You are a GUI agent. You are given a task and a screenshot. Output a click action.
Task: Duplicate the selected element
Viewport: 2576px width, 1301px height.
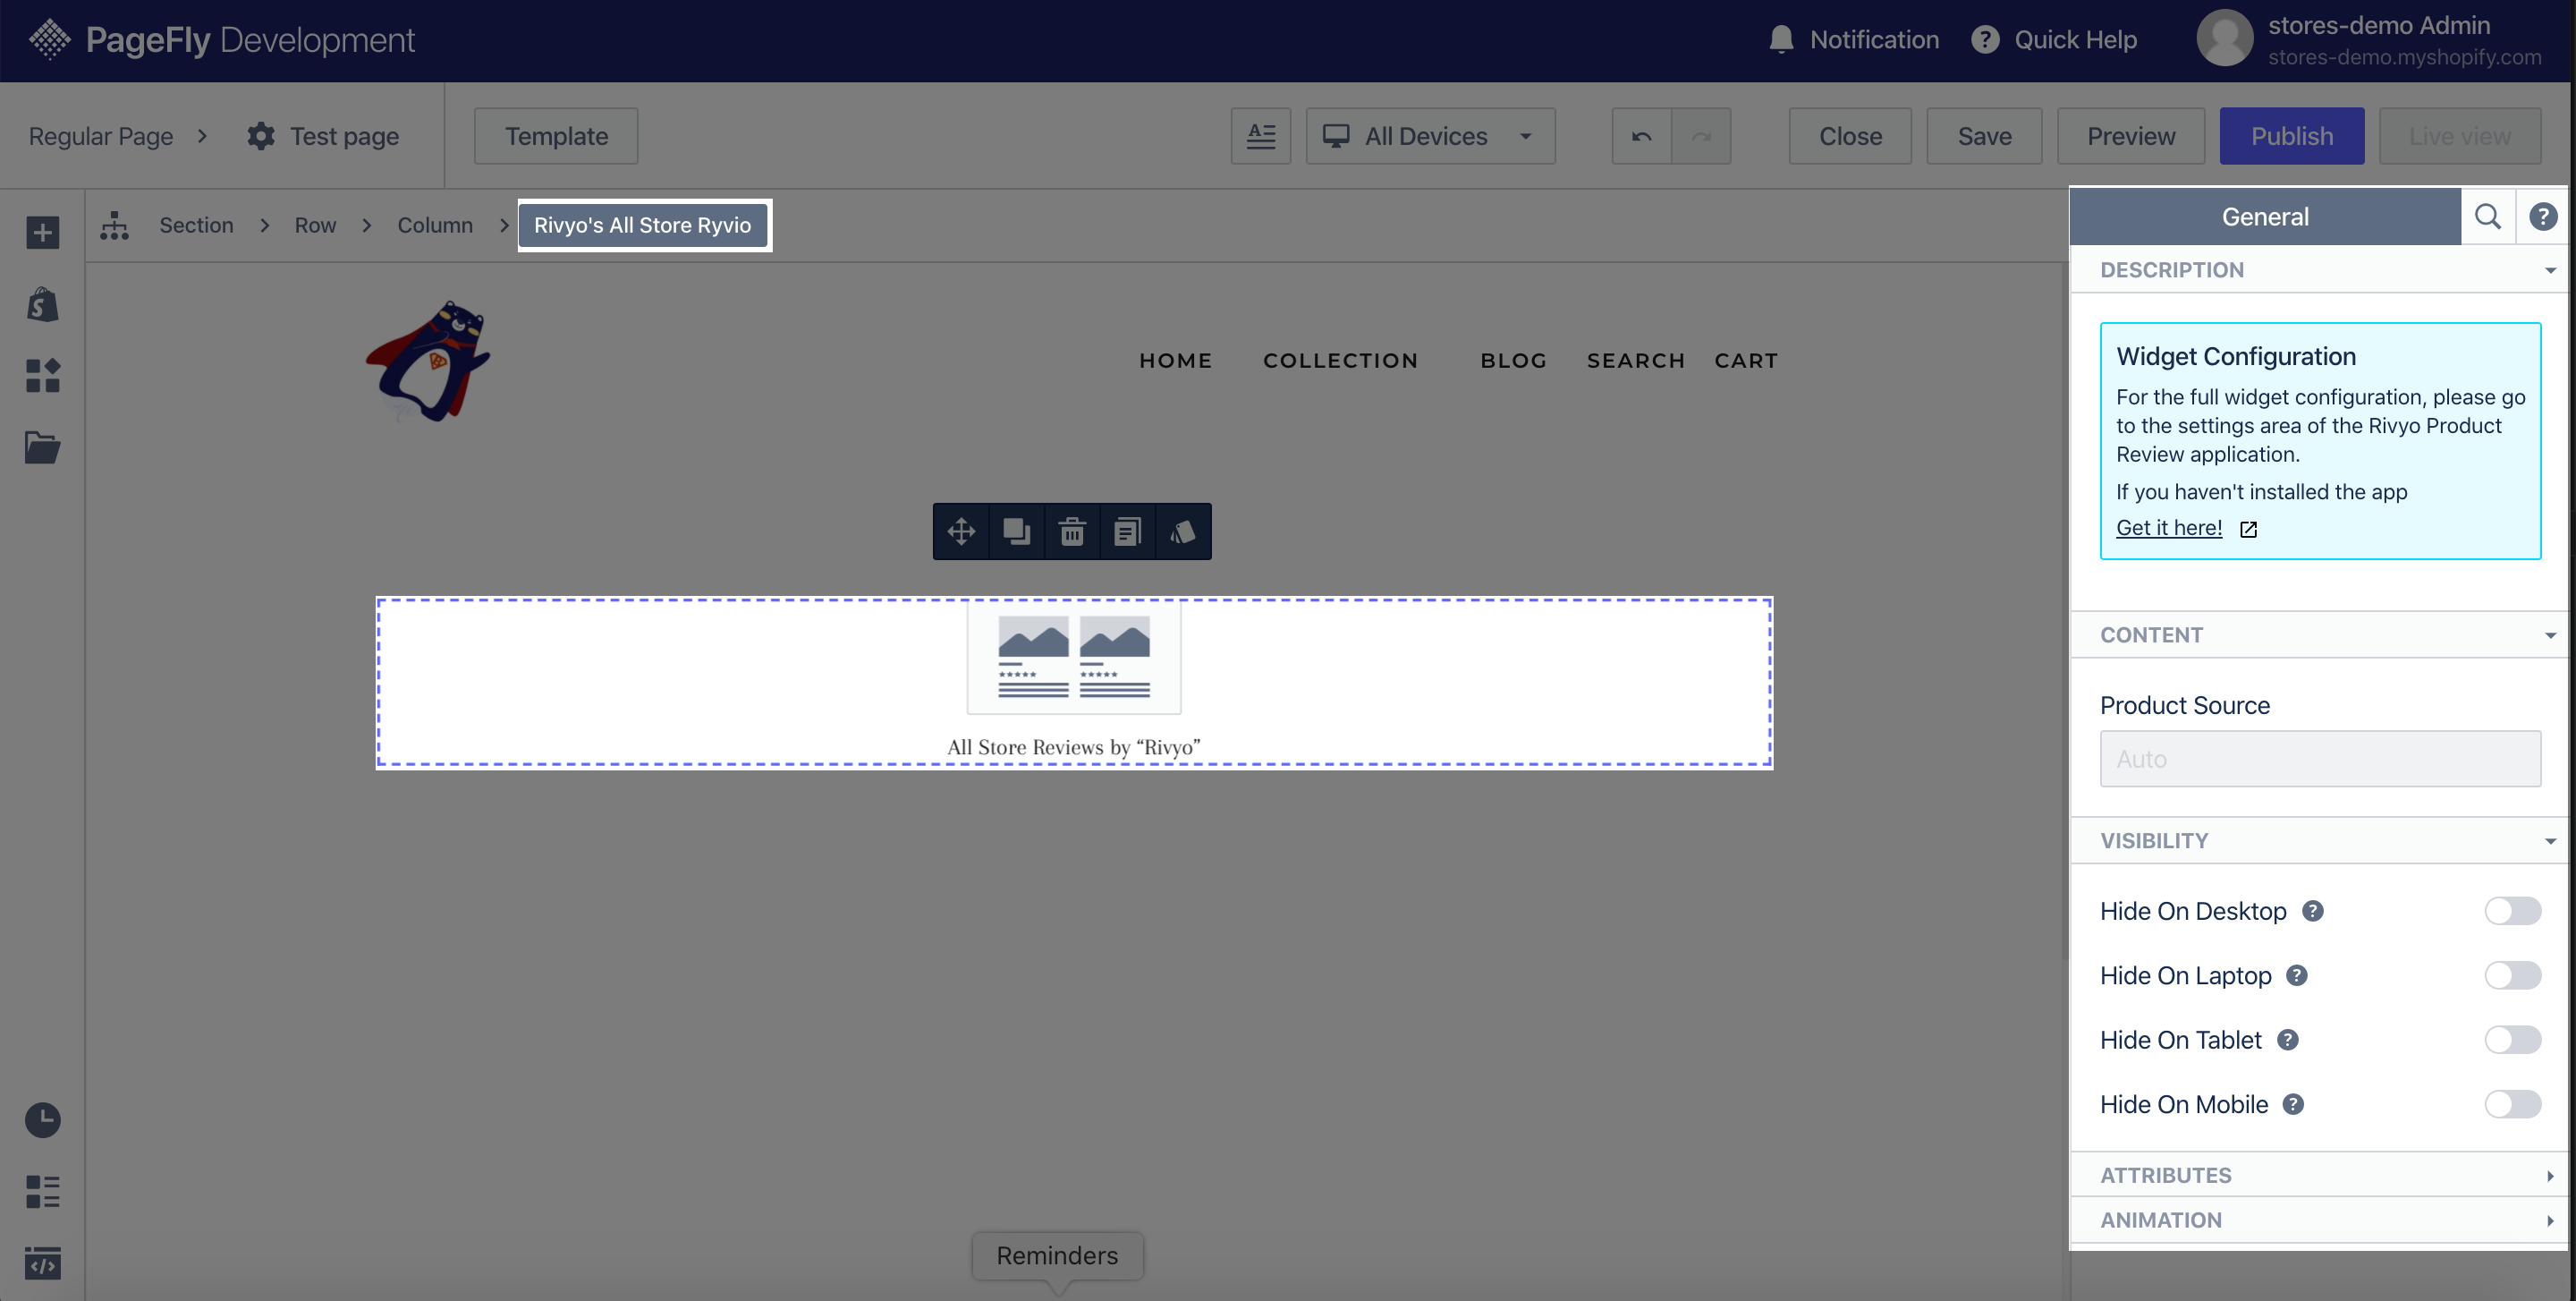(x=1017, y=531)
